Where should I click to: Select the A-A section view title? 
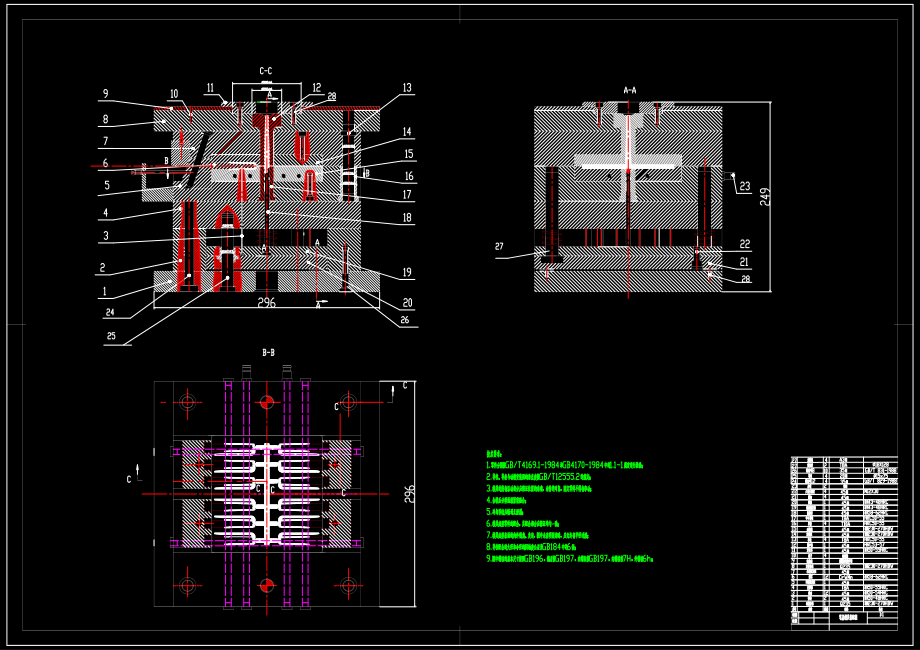click(630, 90)
